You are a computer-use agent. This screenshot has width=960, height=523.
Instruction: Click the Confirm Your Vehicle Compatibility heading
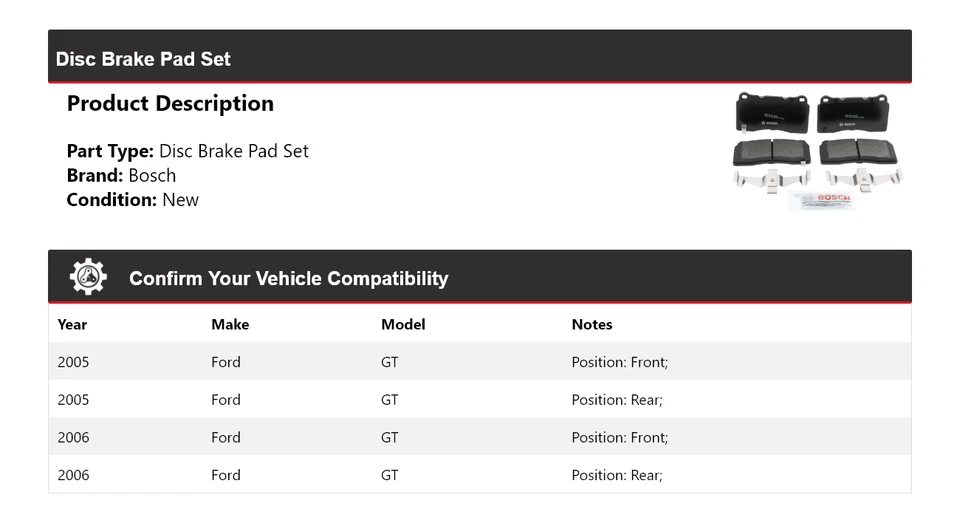click(x=288, y=279)
